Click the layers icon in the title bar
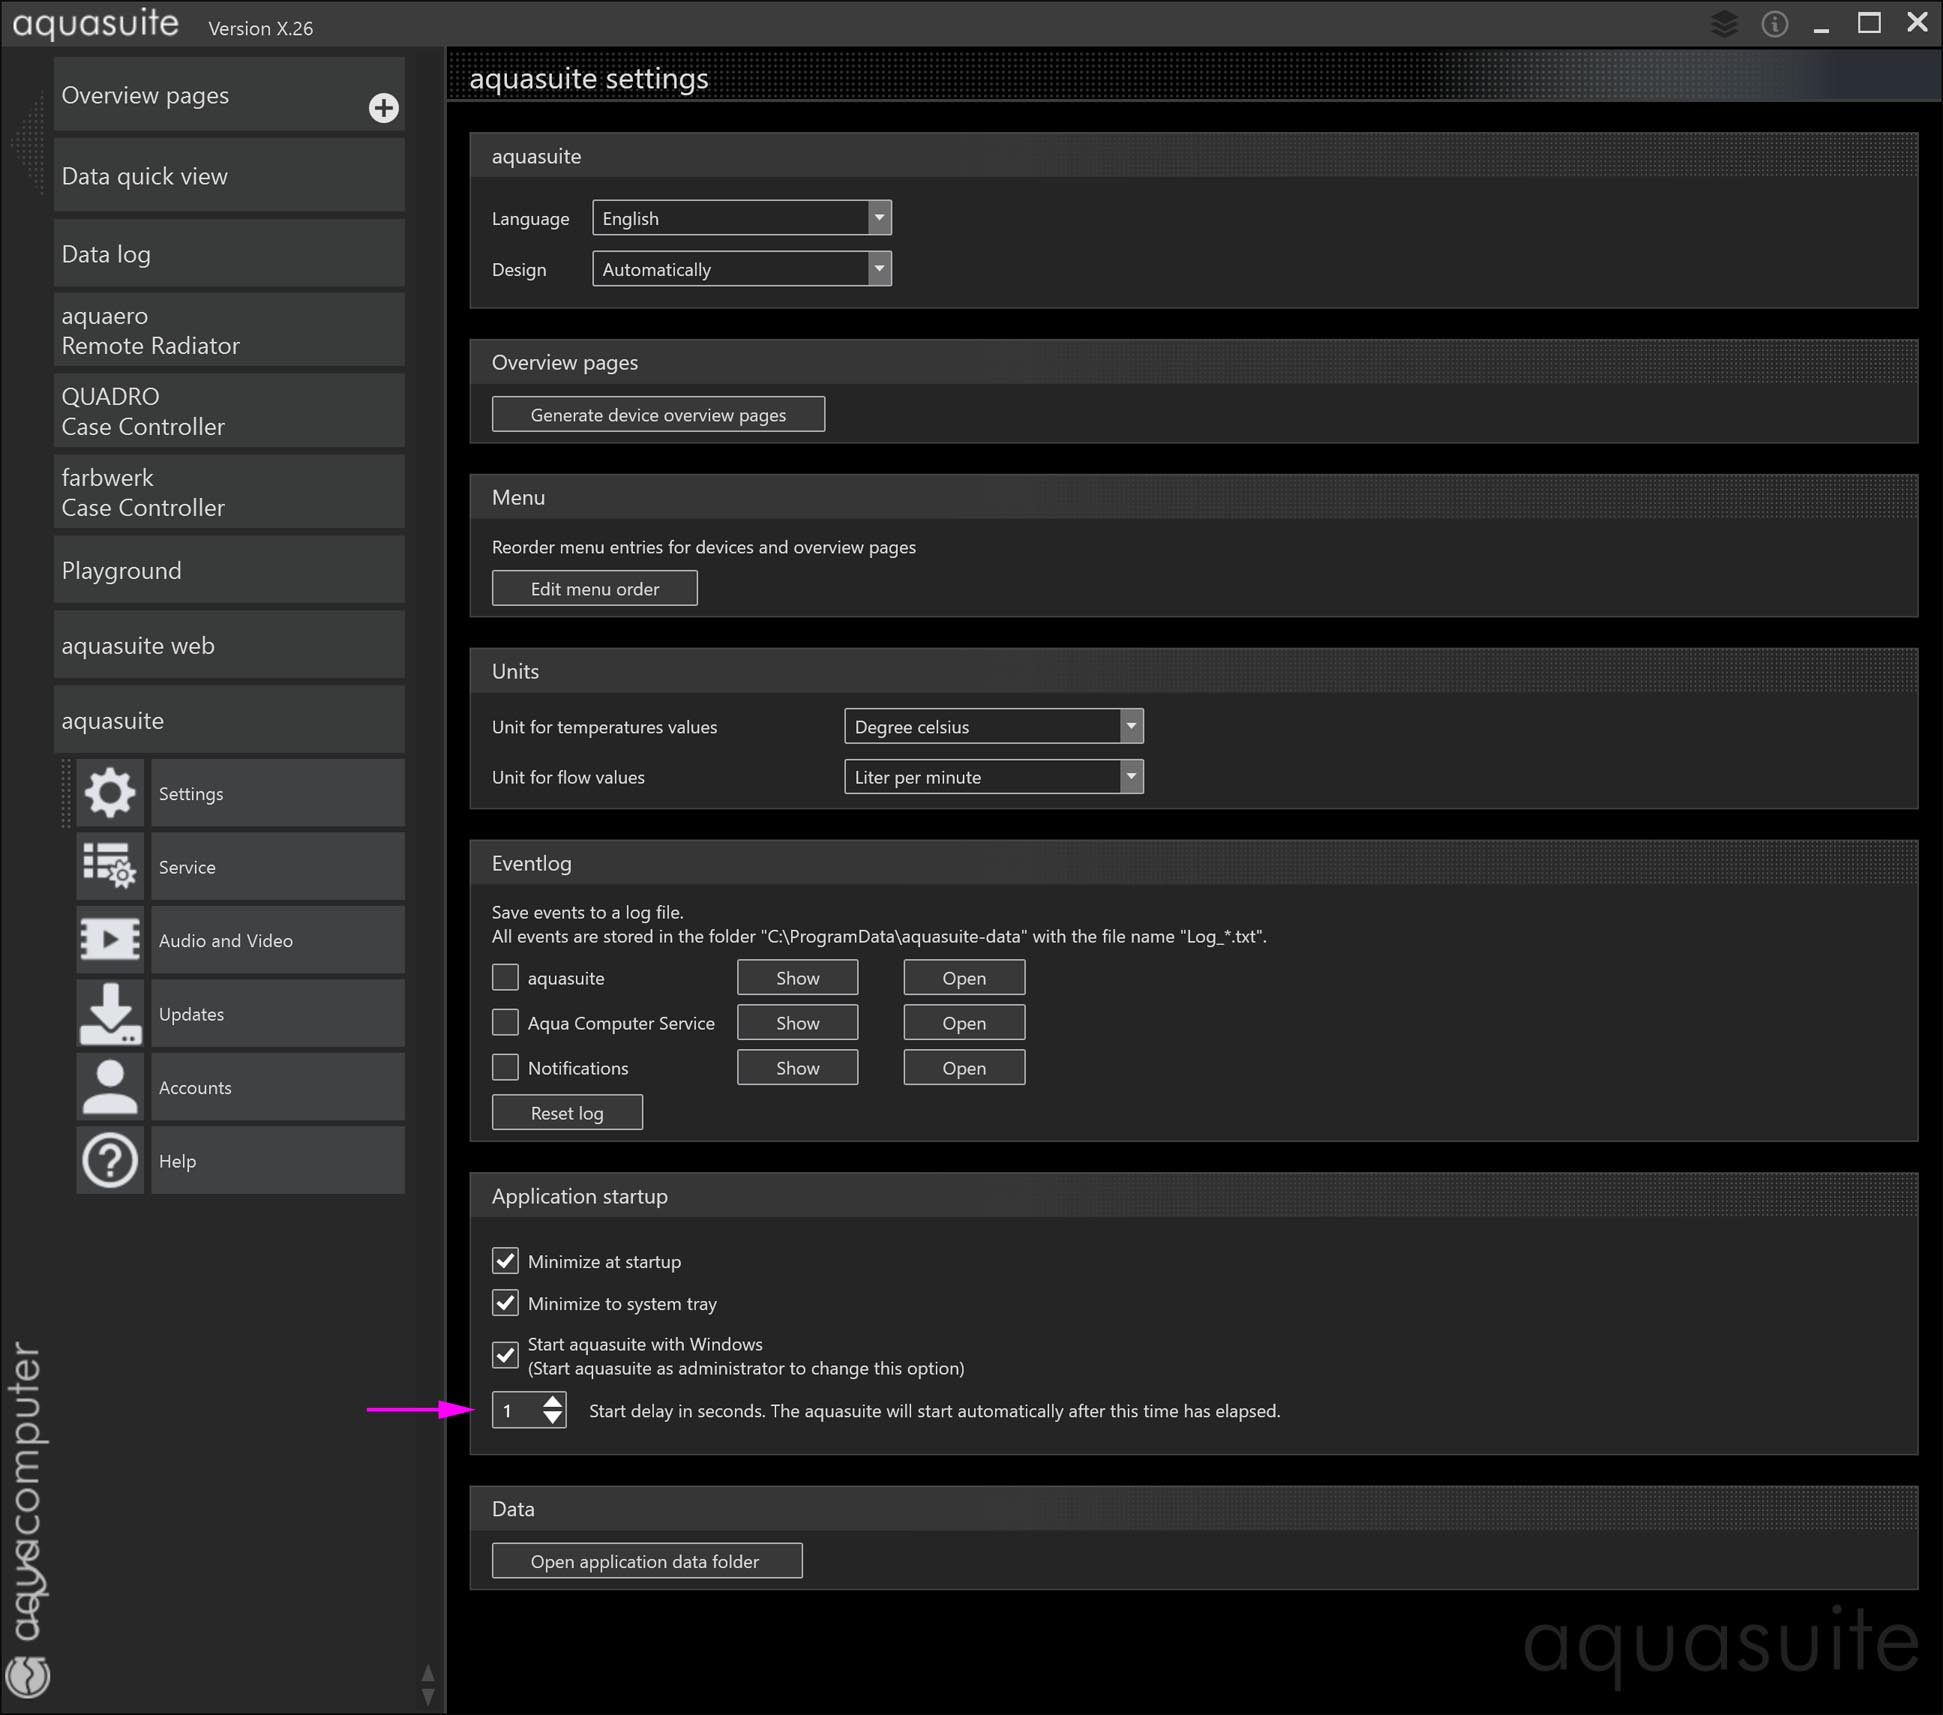The image size is (1943, 1715). tap(1724, 24)
